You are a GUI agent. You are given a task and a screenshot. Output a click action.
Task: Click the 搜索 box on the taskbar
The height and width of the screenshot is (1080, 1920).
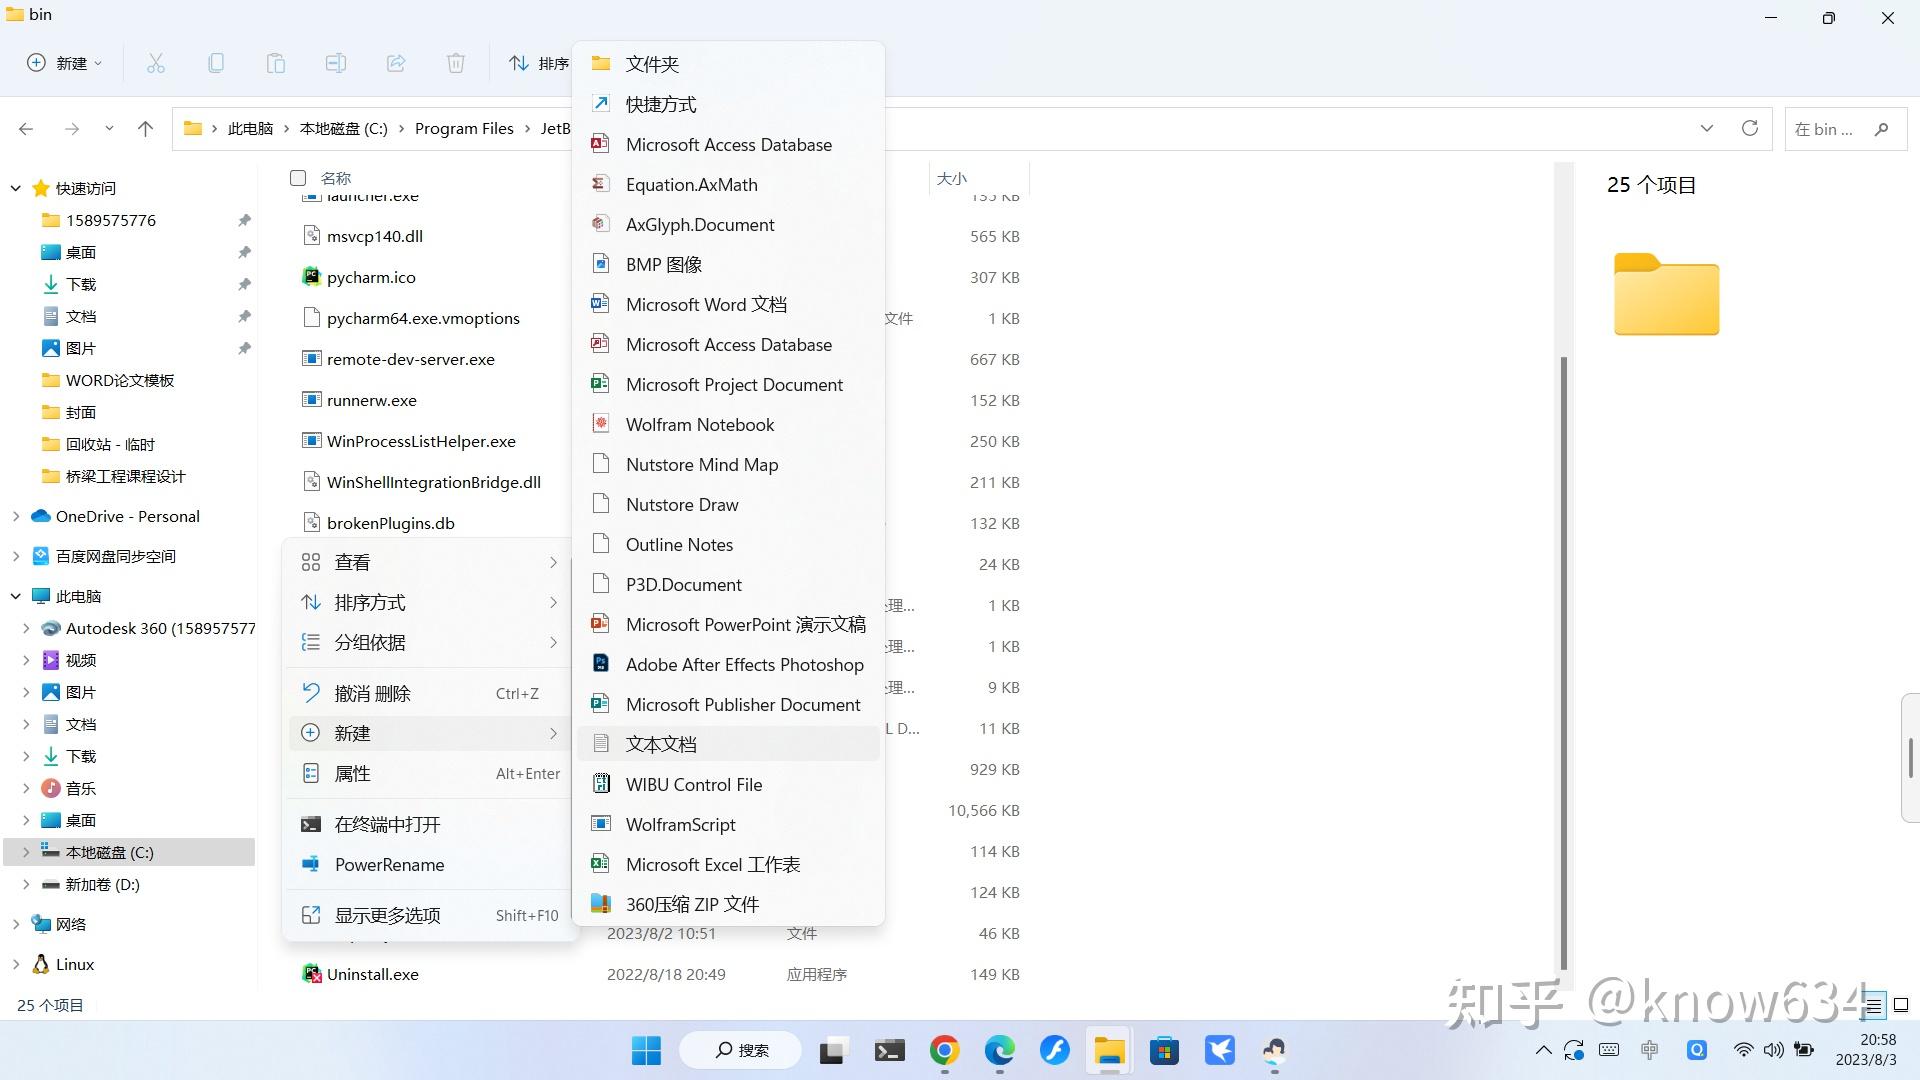click(741, 1050)
